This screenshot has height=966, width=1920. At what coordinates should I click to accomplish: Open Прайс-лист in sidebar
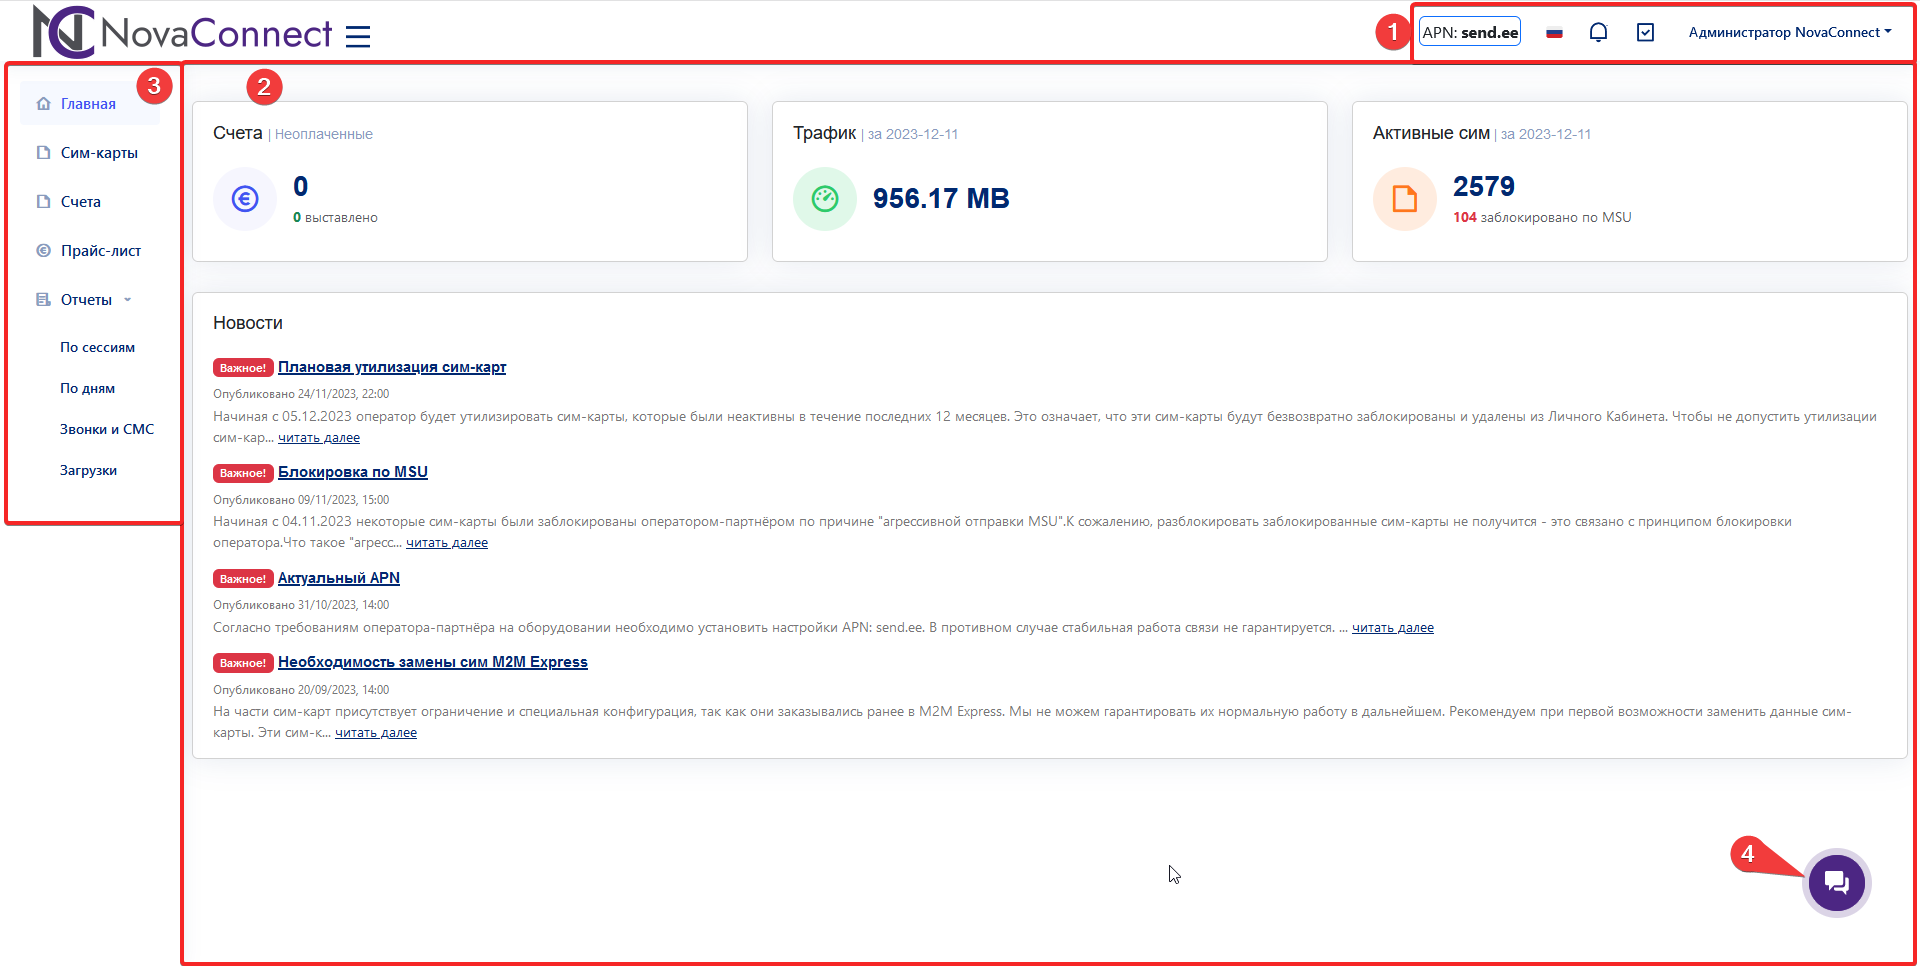click(100, 251)
